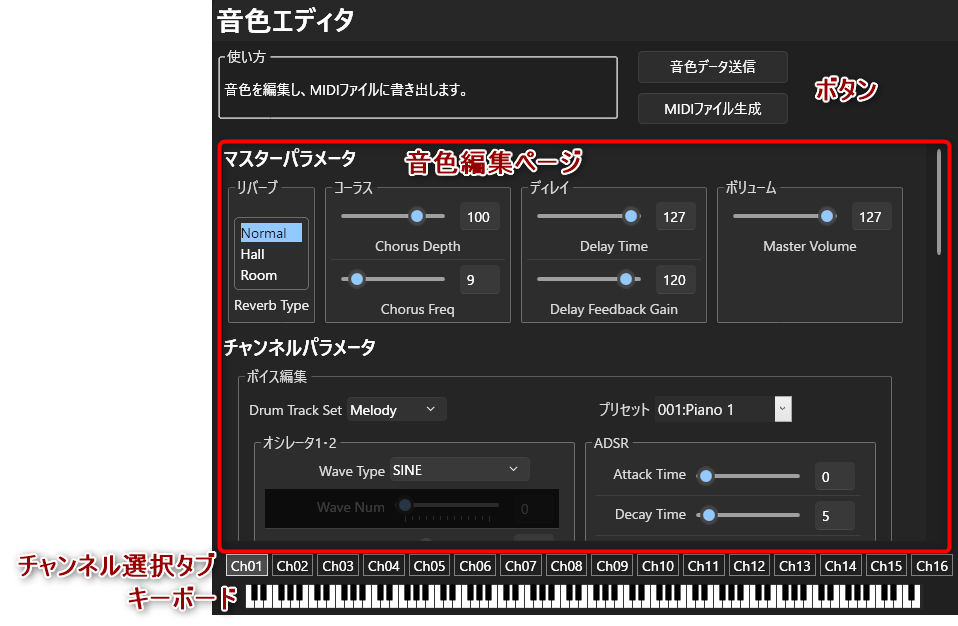Click the Master Volume slider

(785, 216)
